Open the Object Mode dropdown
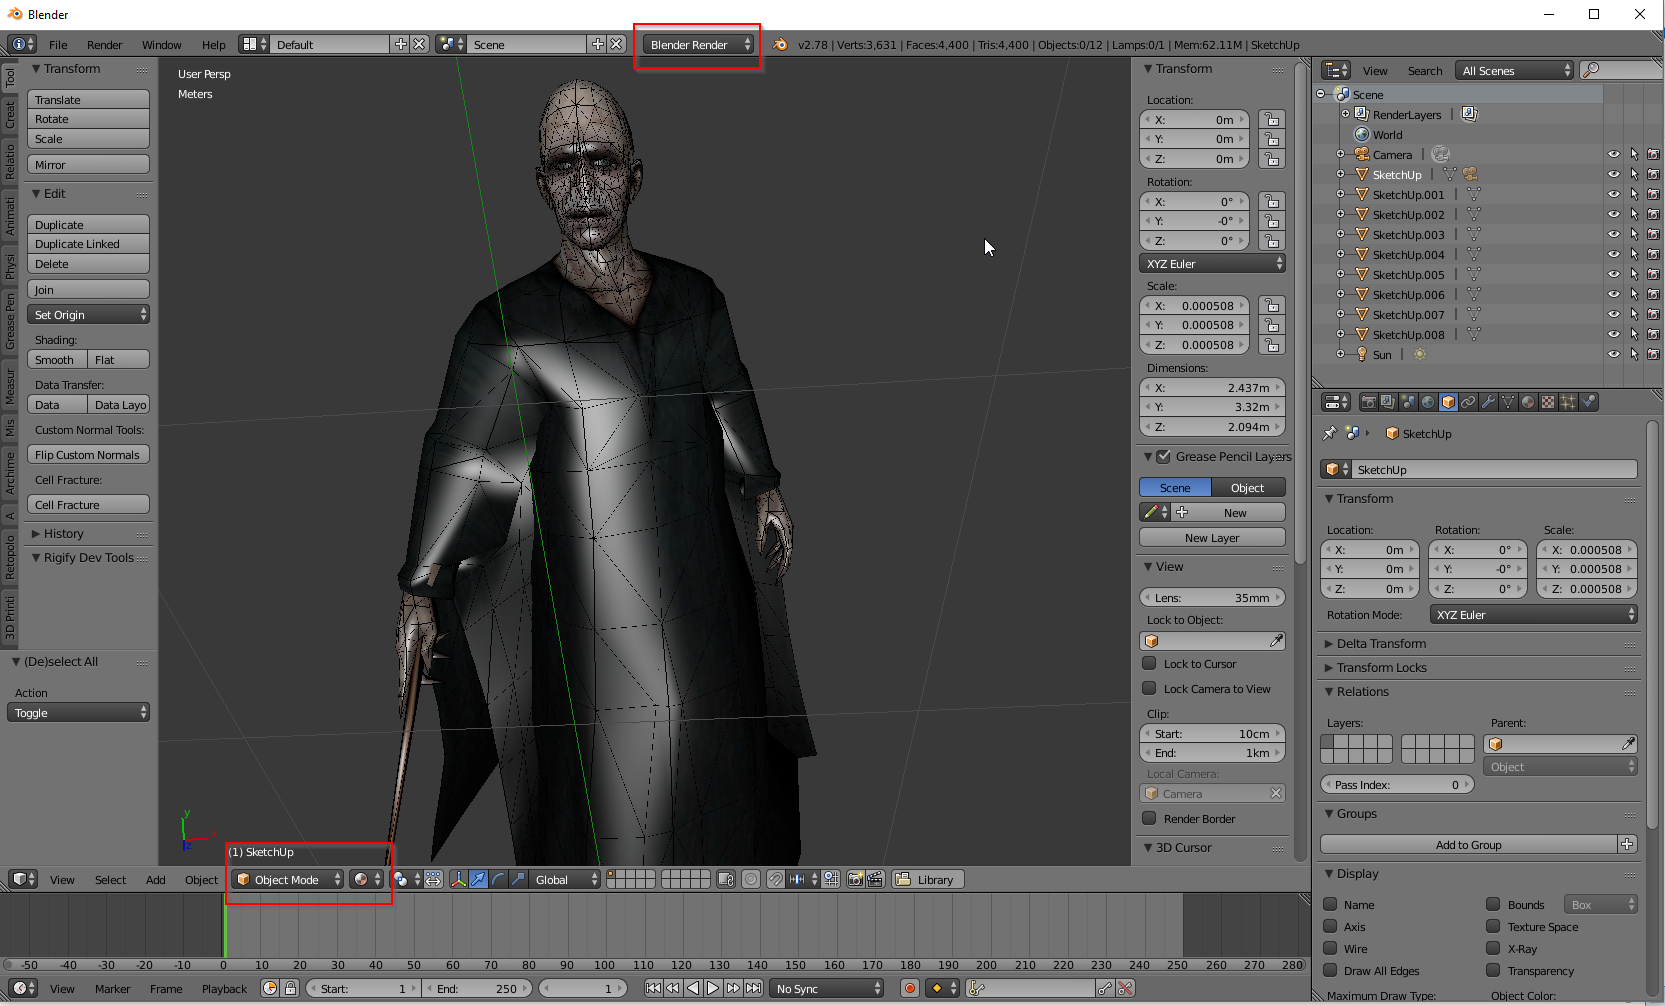The image size is (1665, 1006). (x=287, y=879)
